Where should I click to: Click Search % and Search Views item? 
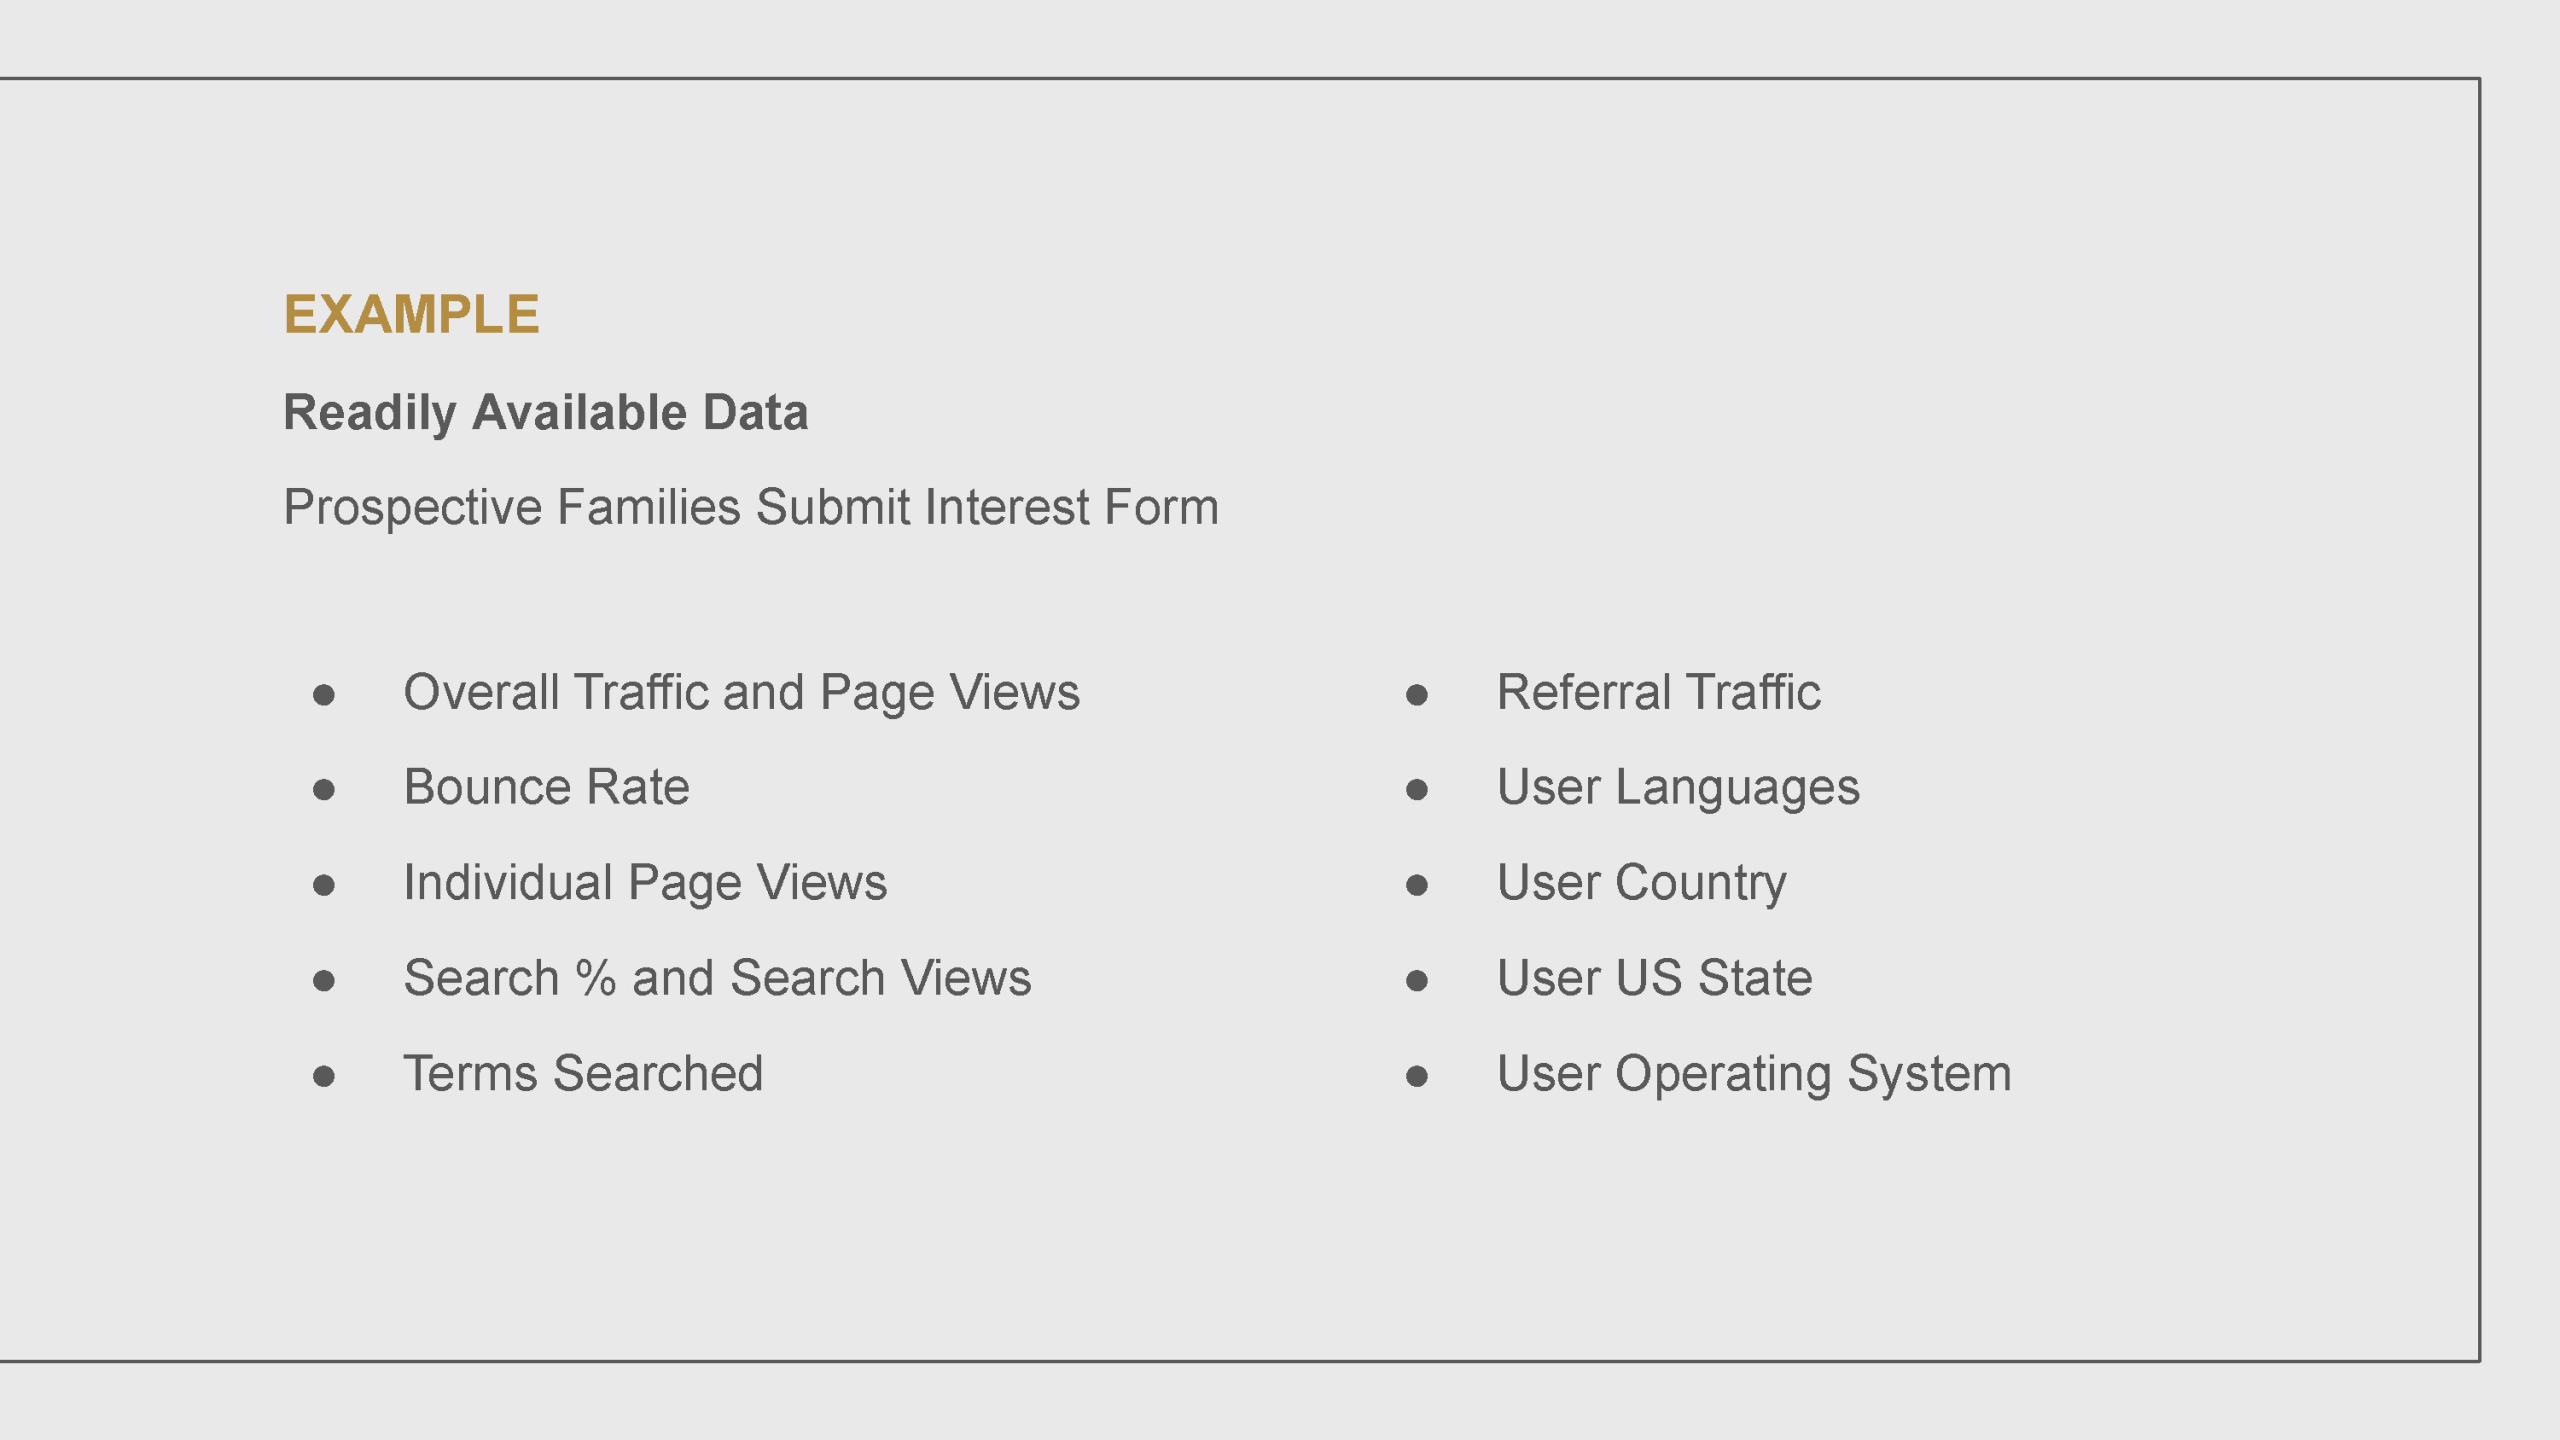[x=717, y=978]
